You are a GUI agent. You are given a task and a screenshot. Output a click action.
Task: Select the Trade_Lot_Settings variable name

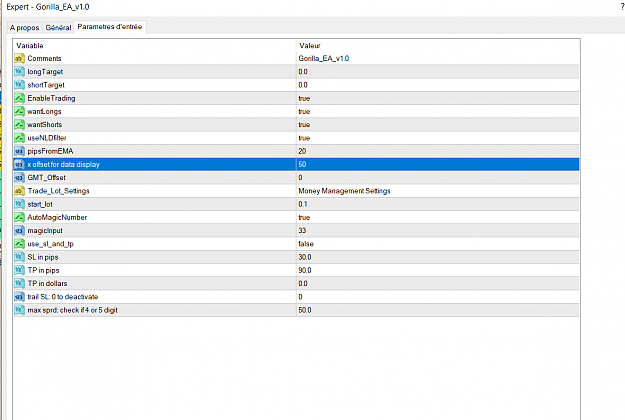58,191
